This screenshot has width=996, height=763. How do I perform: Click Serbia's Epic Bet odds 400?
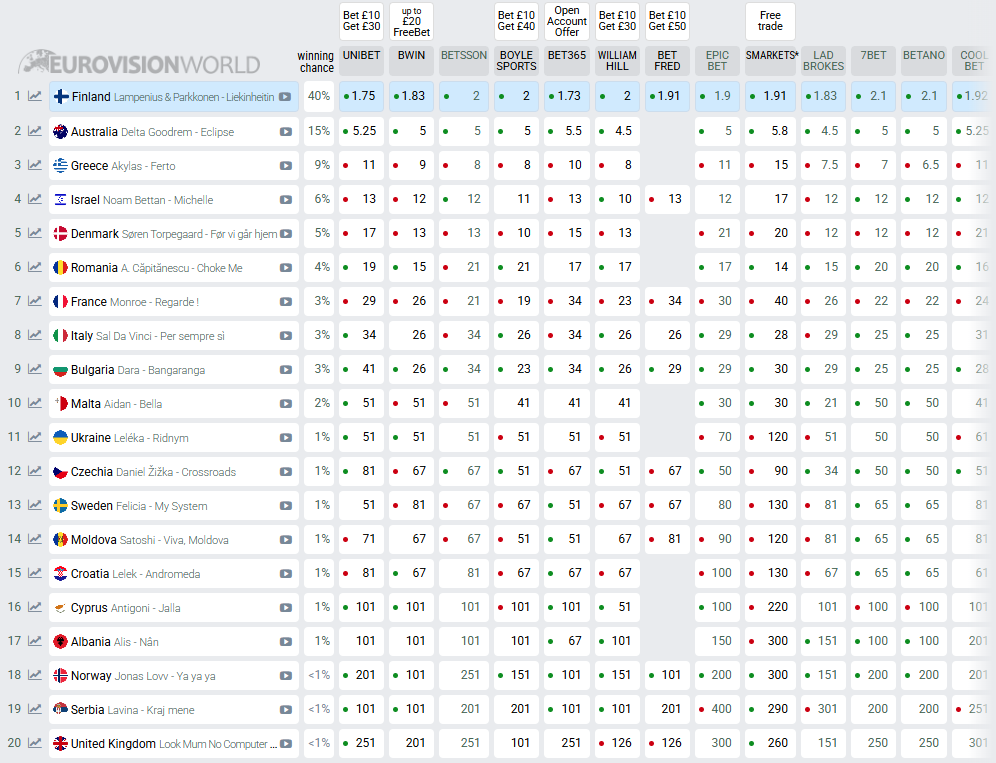coord(717,709)
